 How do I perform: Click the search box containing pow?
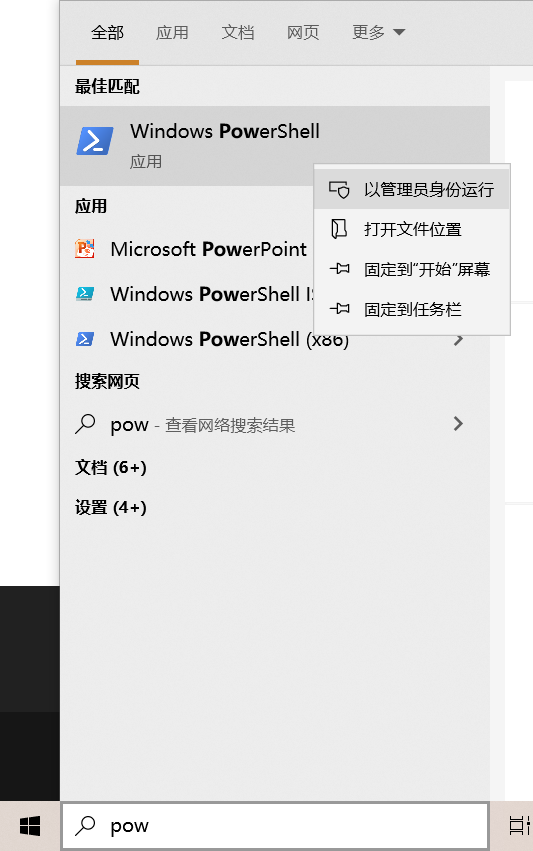pos(275,826)
